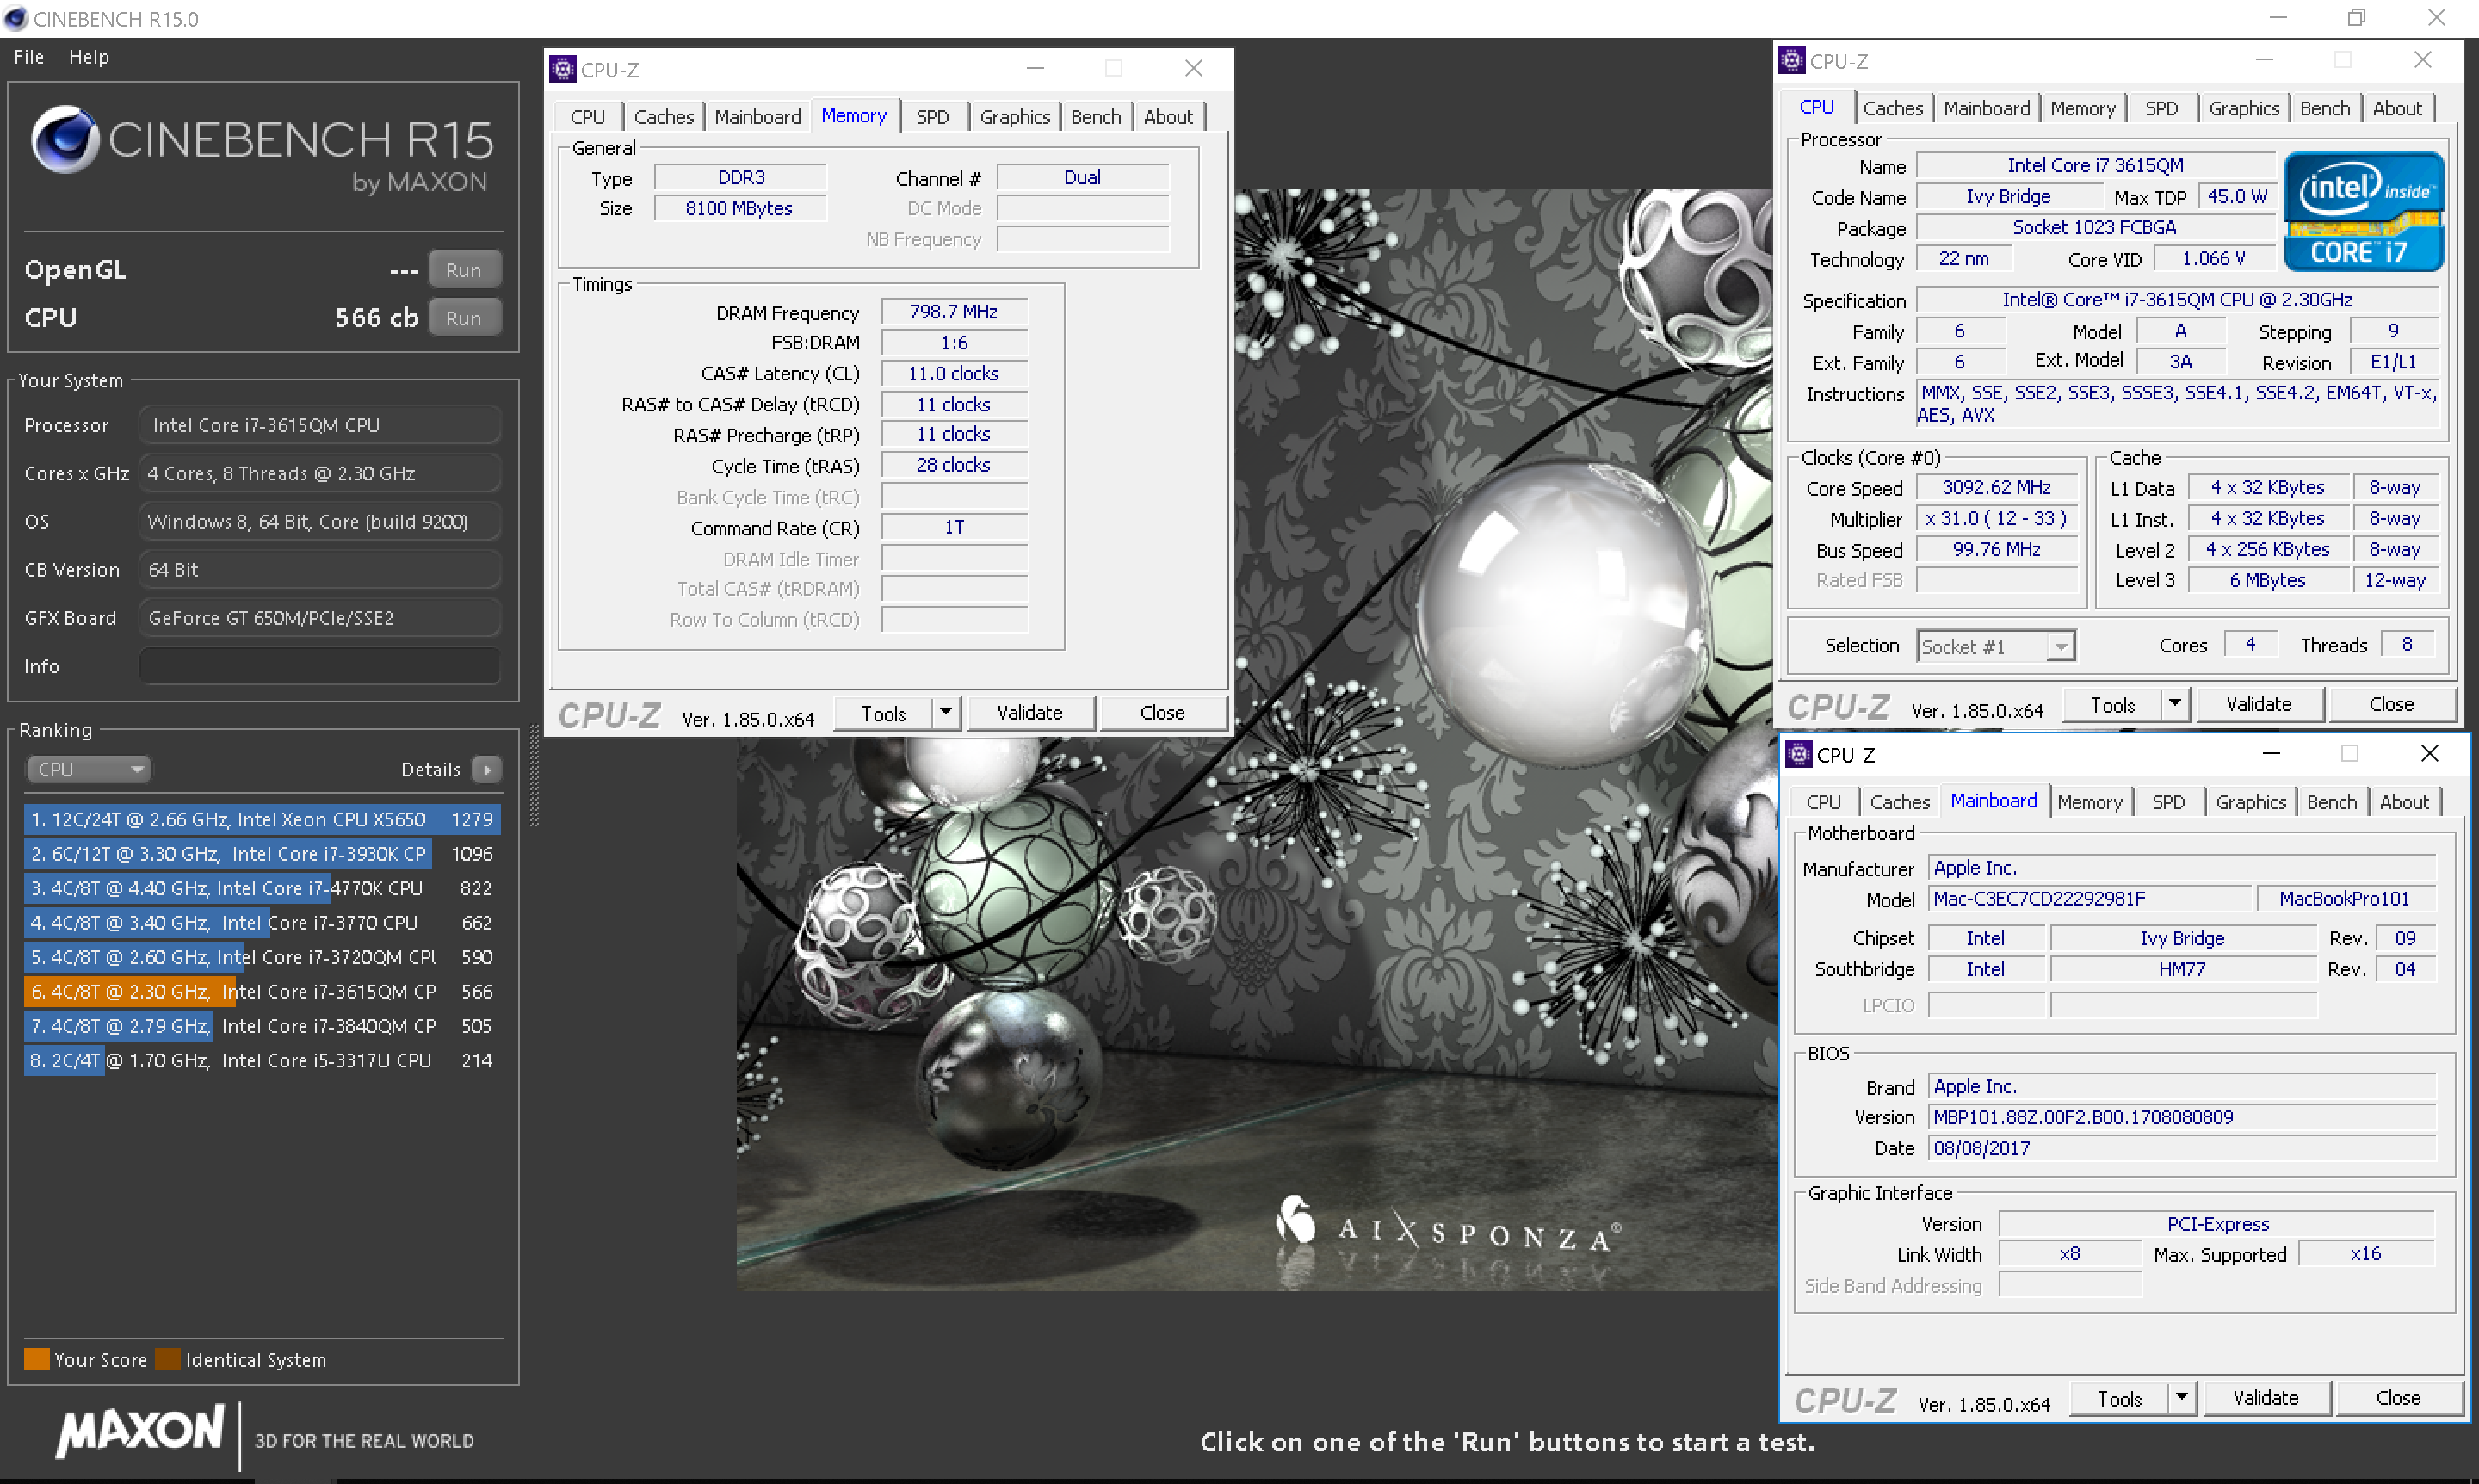Open Bench tab in top-right CPU-Z window

point(2325,109)
